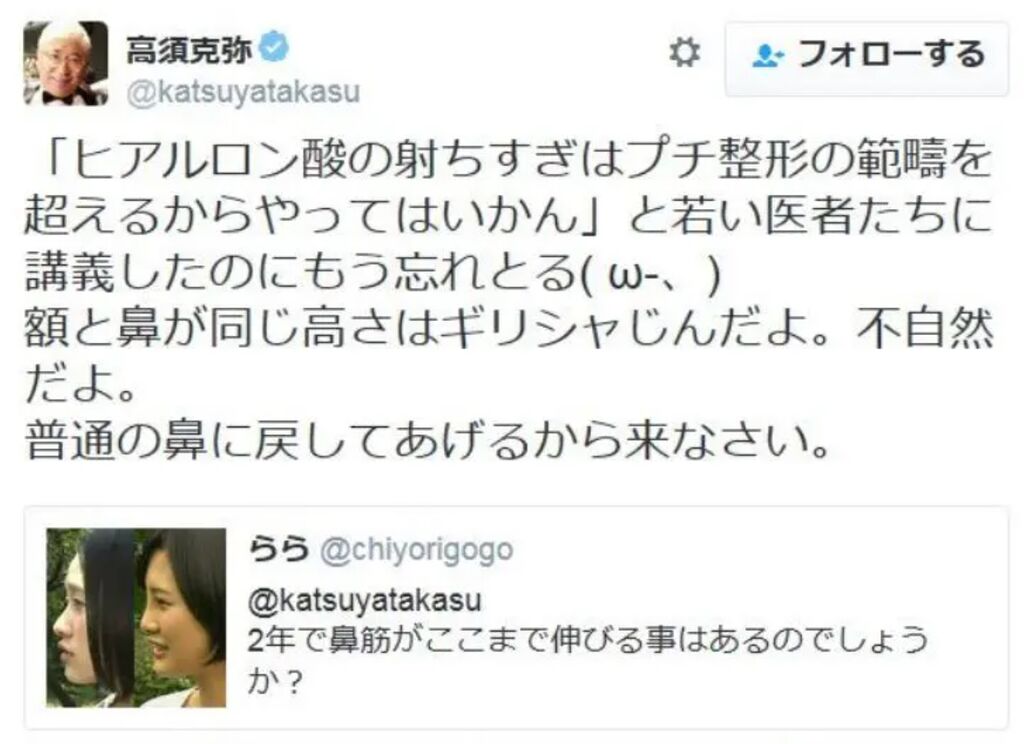Click the フォローする text label
The image size is (1024, 744).
click(891, 54)
